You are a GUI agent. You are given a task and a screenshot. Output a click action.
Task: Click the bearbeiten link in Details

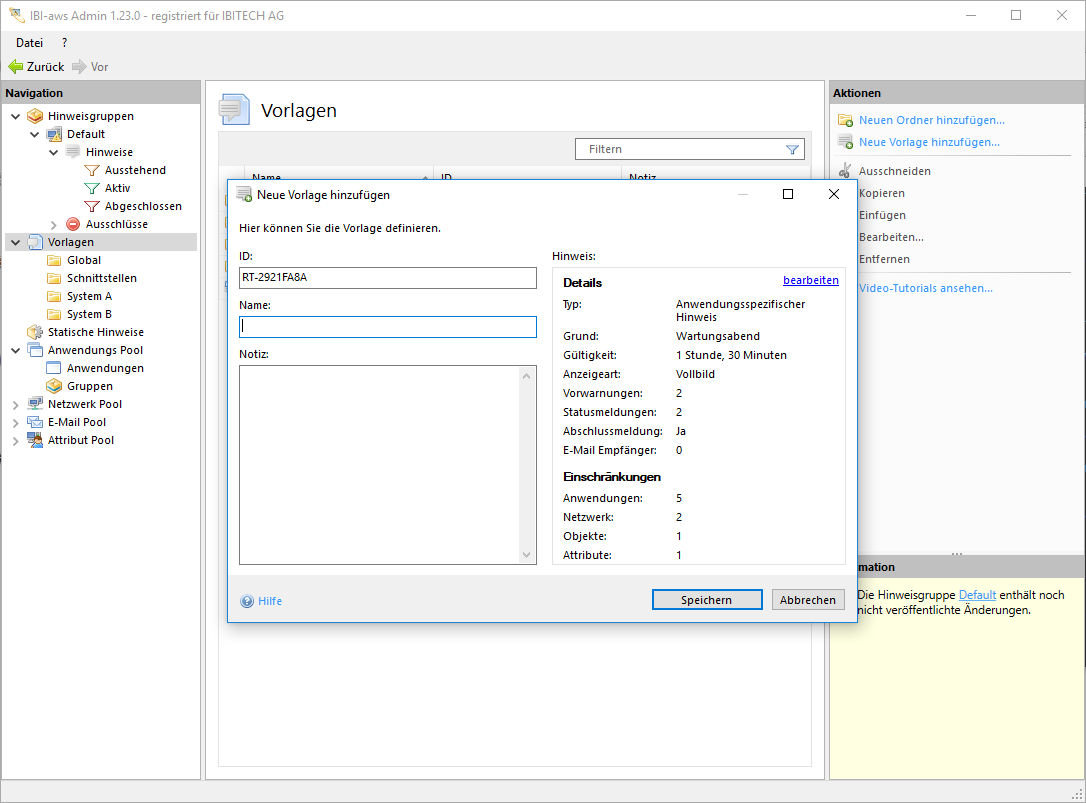pos(810,281)
